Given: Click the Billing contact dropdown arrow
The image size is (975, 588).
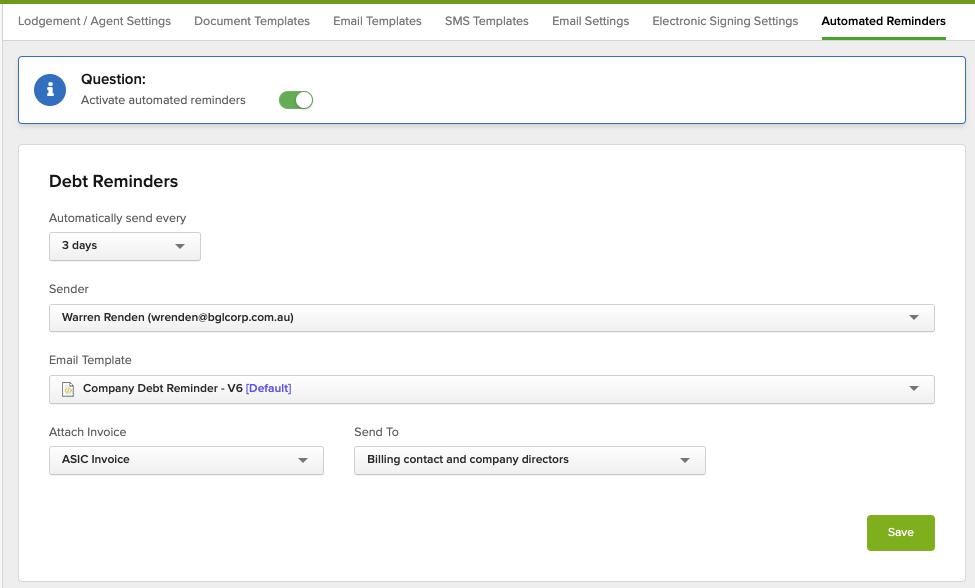Looking at the screenshot, I should point(685,461).
